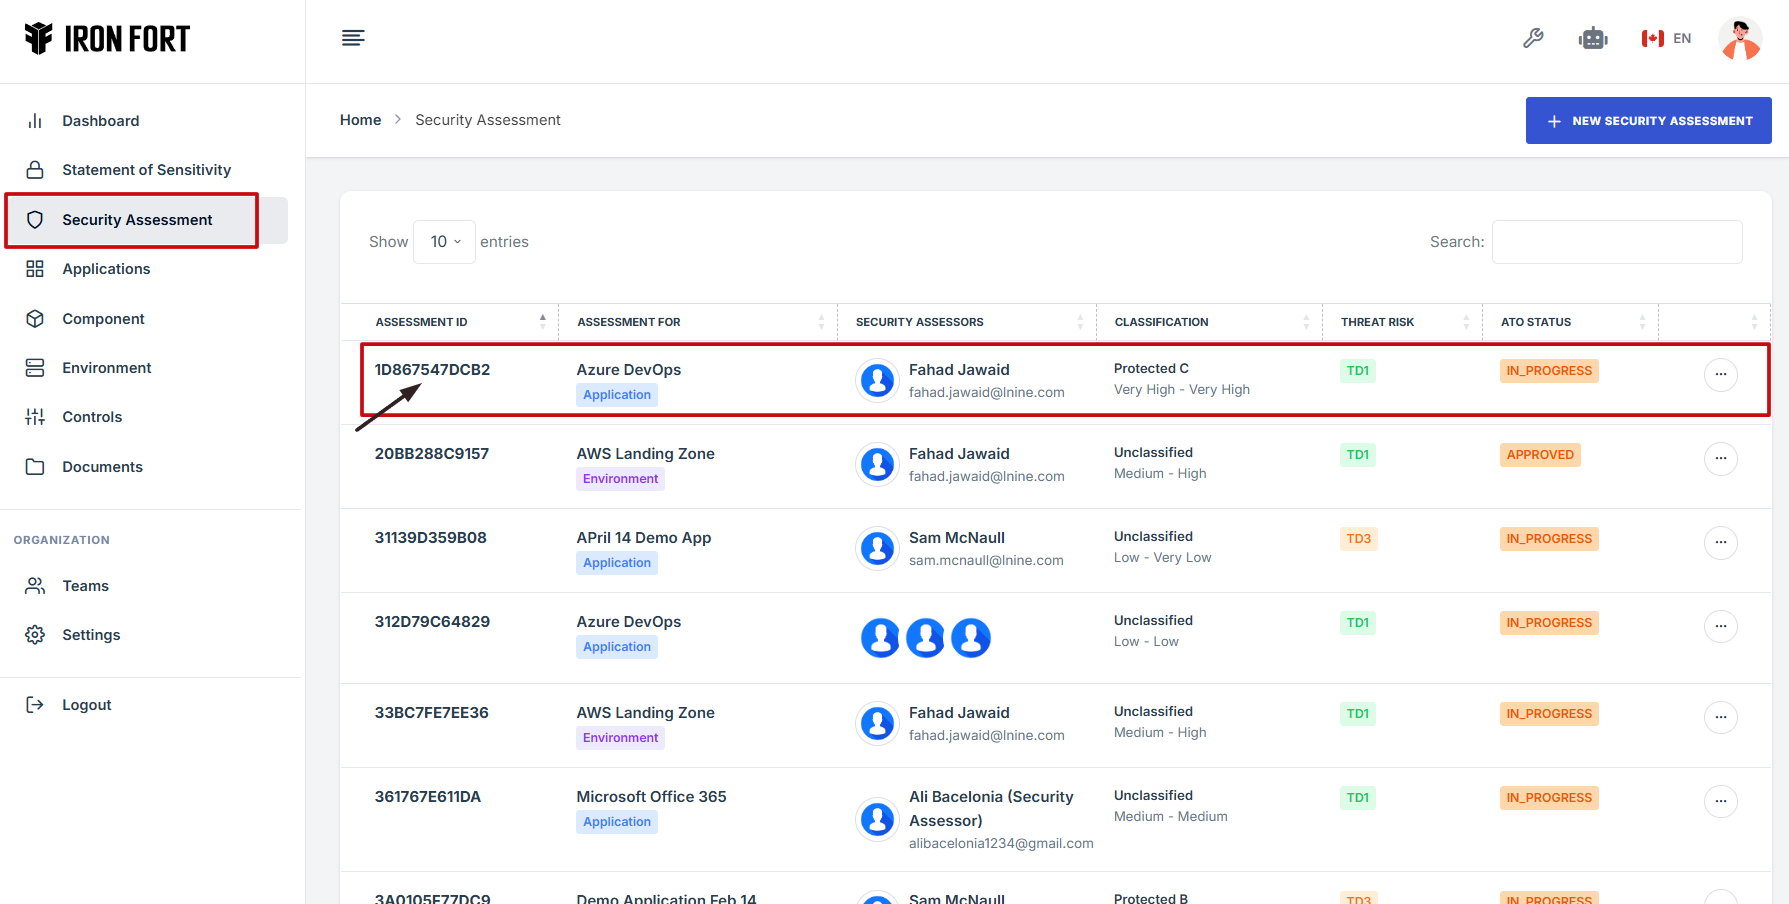Open the robot assistant icon
The height and width of the screenshot is (904, 1789).
click(1593, 39)
